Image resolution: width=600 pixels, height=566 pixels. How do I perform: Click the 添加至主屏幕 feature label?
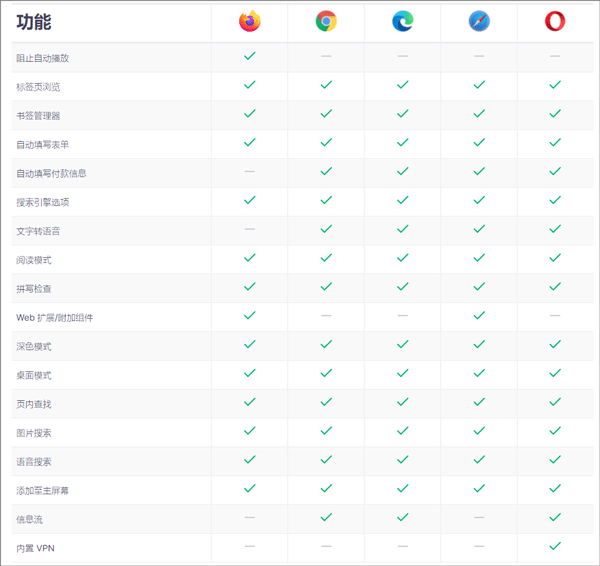click(x=43, y=491)
